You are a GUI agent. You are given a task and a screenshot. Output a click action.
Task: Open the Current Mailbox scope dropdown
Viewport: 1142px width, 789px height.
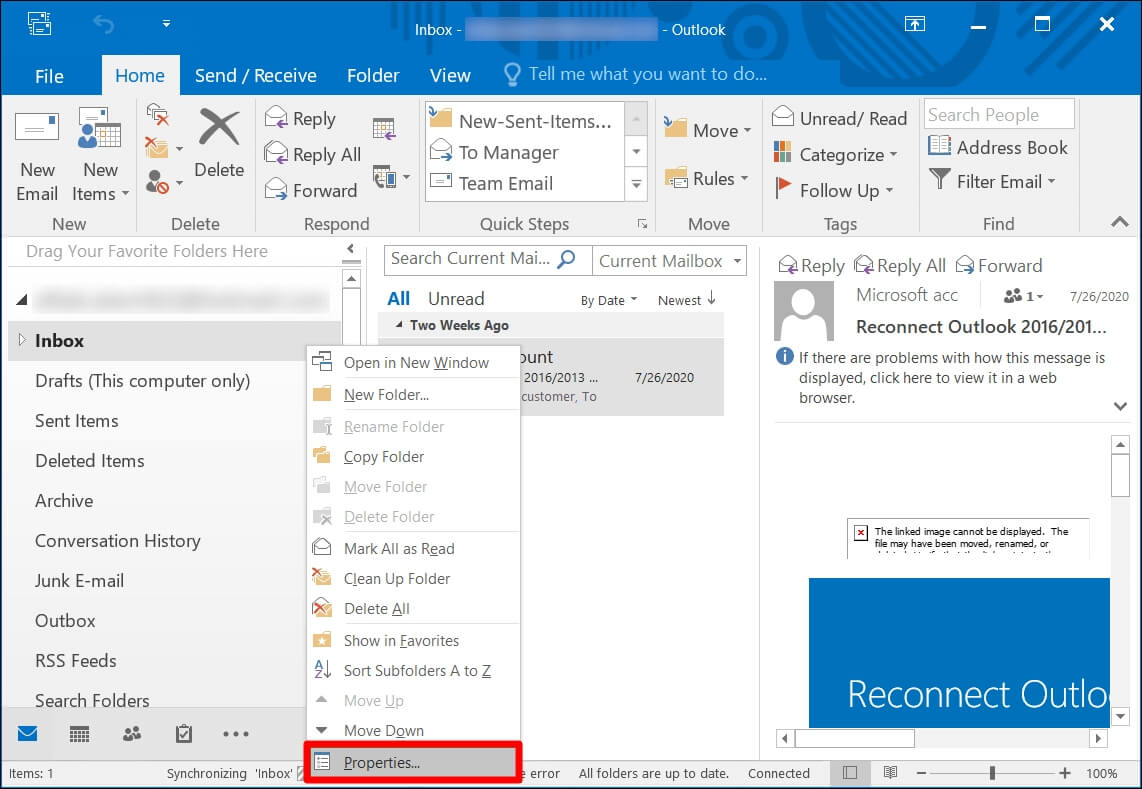[669, 261]
